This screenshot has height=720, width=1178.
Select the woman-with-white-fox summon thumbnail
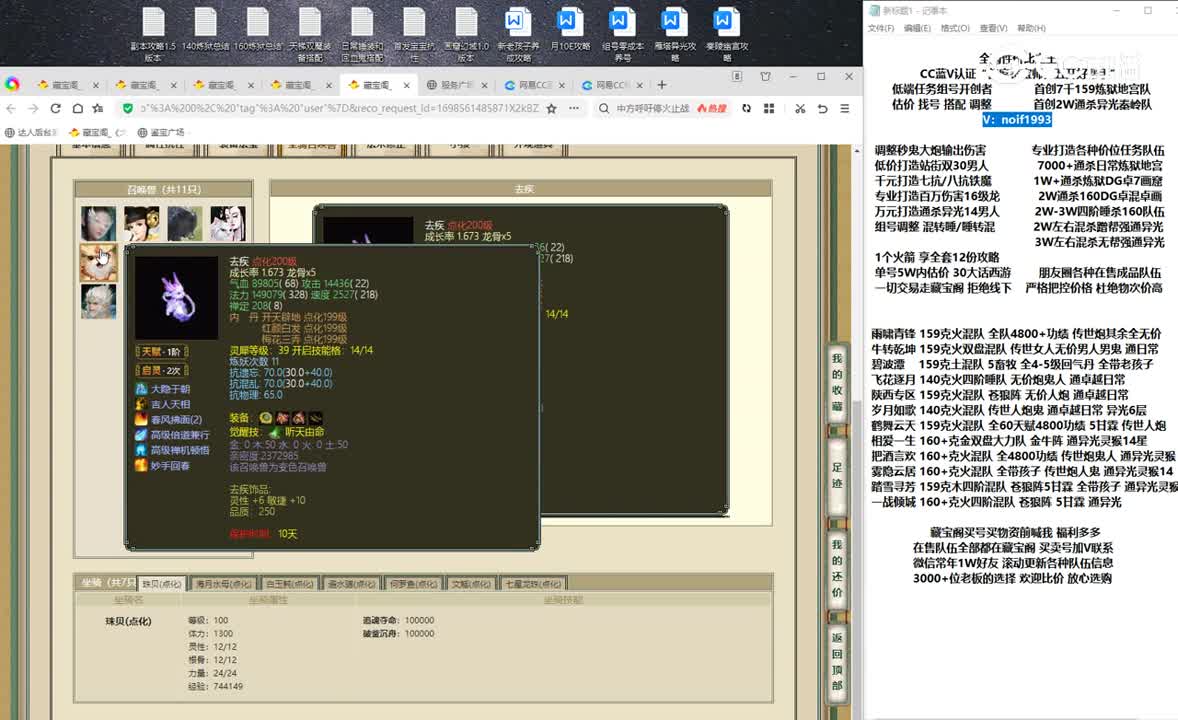pyautogui.click(x=228, y=223)
